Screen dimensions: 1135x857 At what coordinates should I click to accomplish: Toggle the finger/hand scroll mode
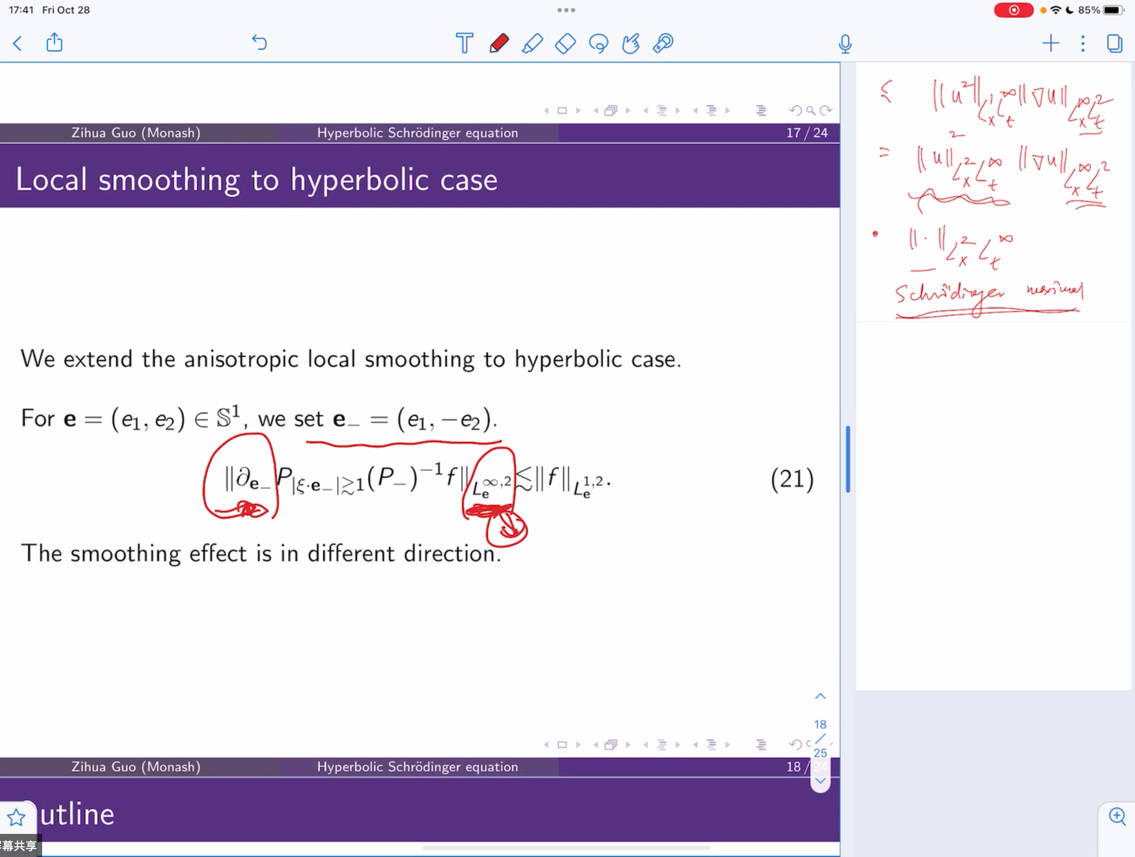point(631,43)
